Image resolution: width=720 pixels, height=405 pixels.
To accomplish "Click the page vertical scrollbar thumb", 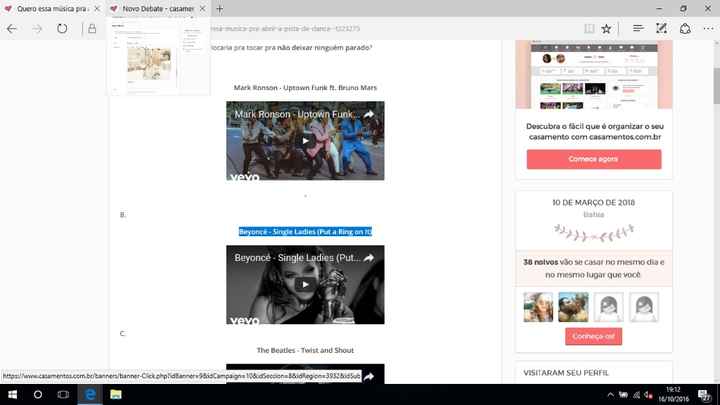I will pyautogui.click(x=716, y=86).
